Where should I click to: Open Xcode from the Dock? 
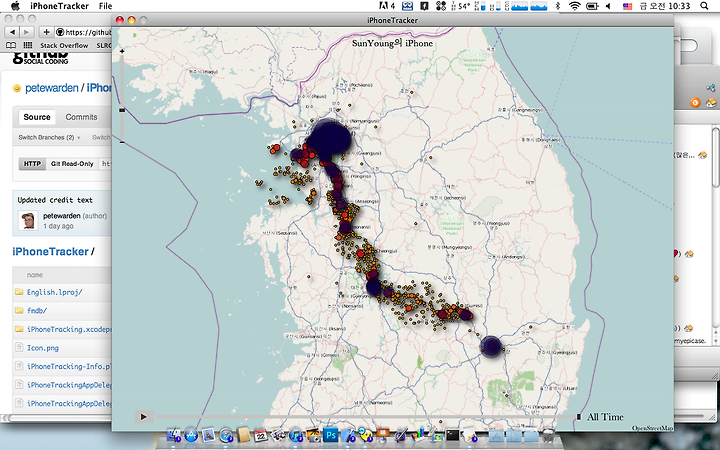pyautogui.click(x=348, y=434)
